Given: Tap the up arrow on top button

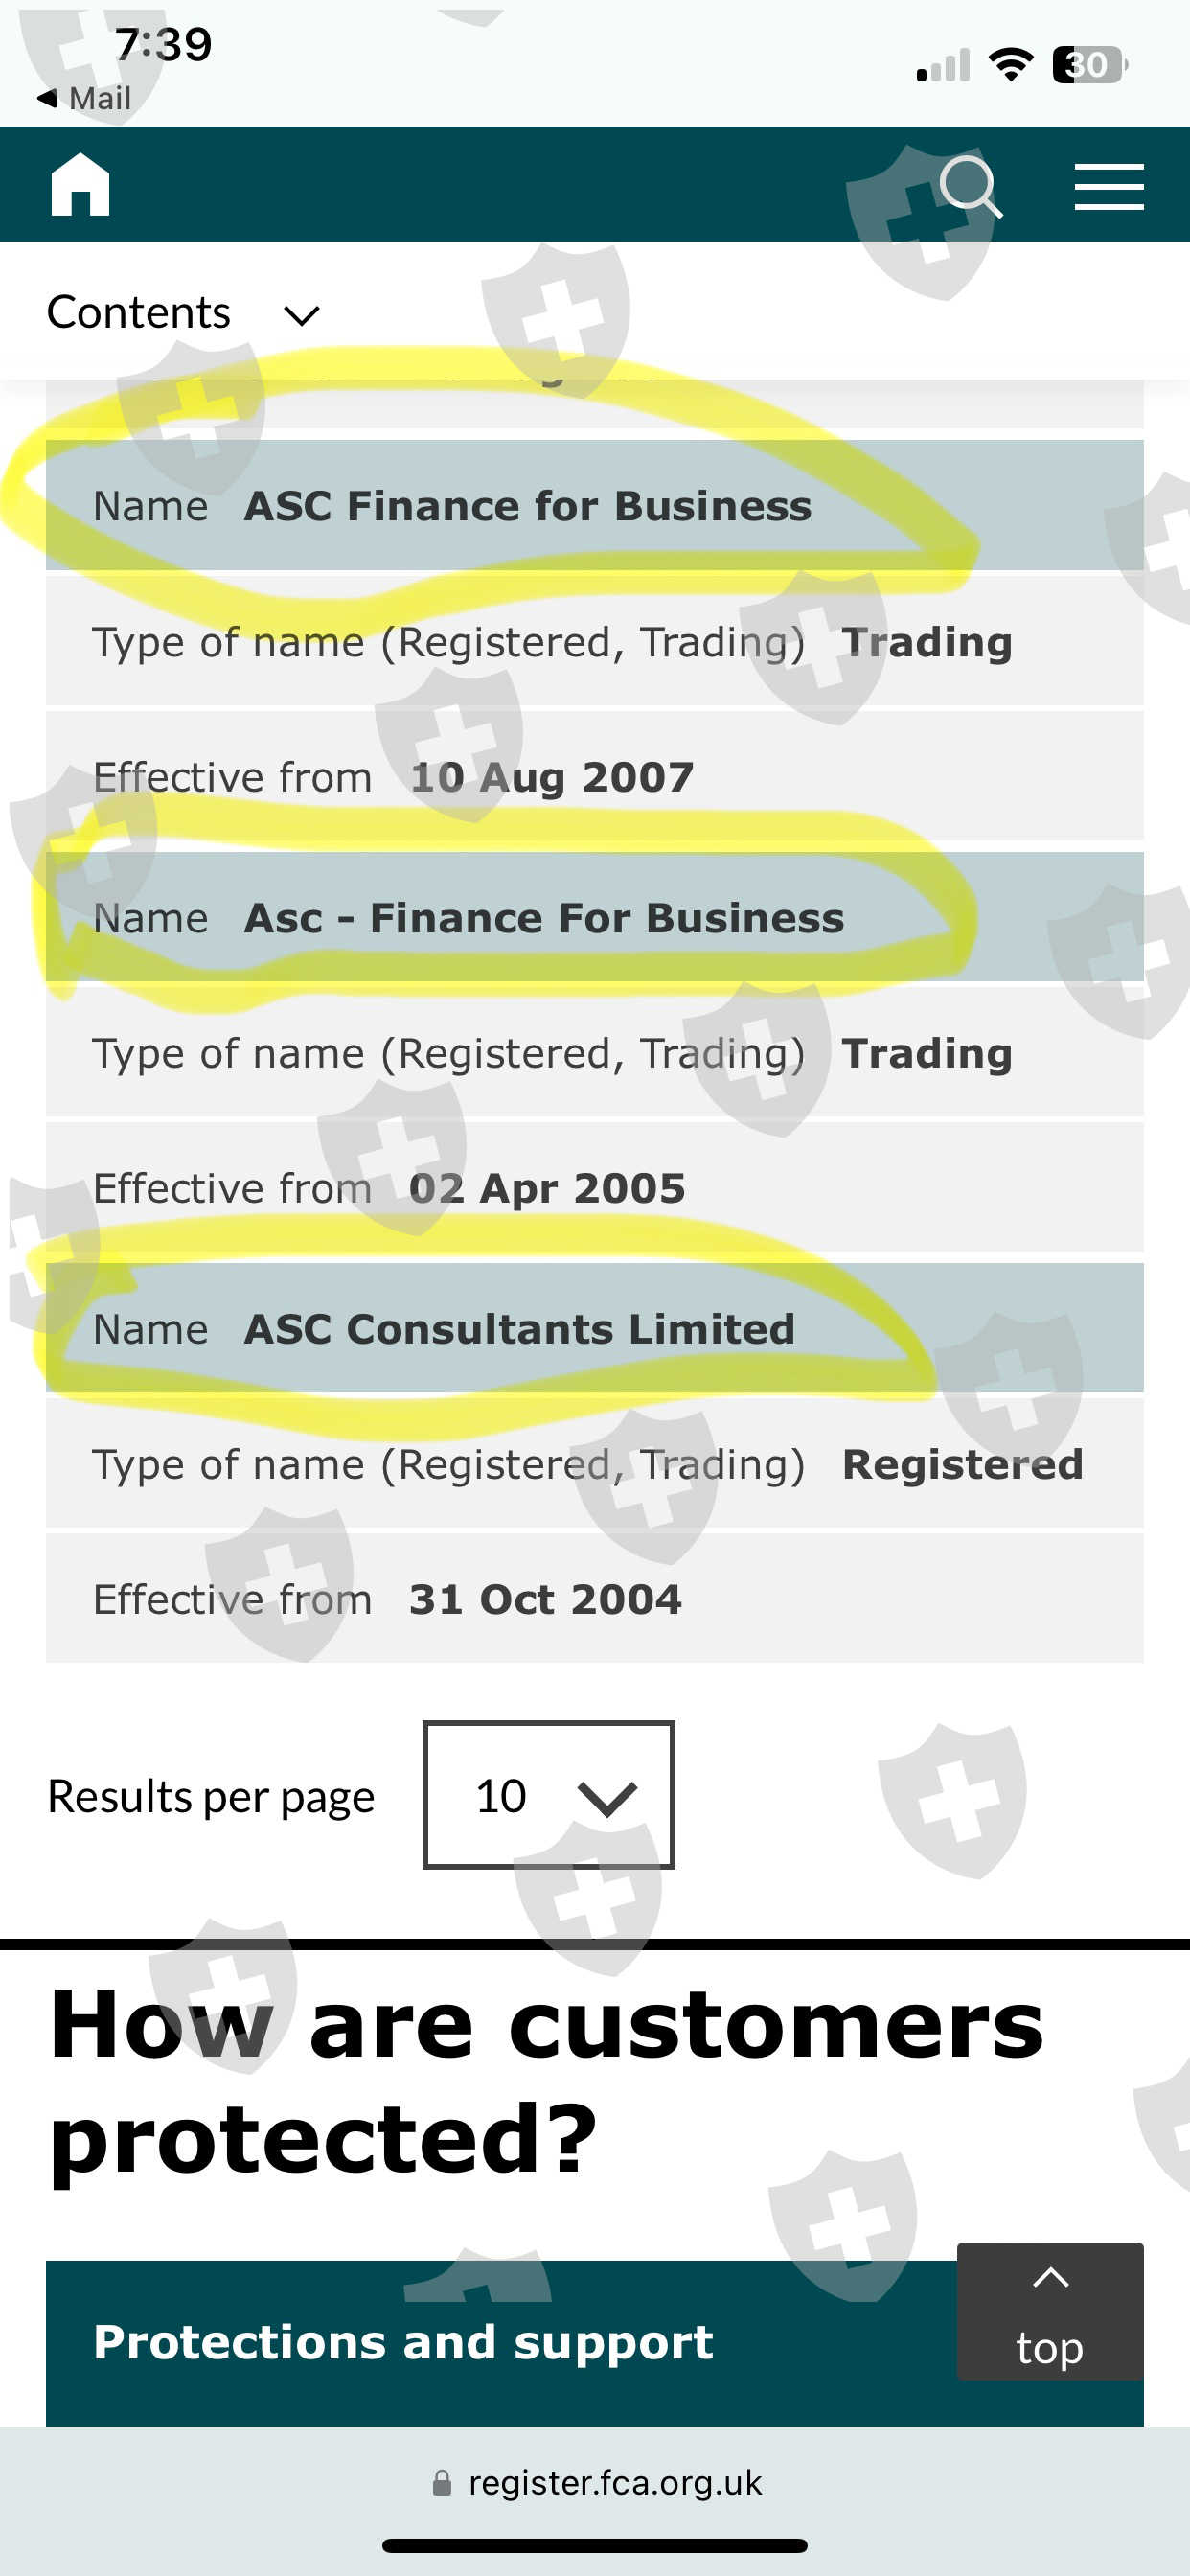Looking at the screenshot, I should (1050, 2279).
